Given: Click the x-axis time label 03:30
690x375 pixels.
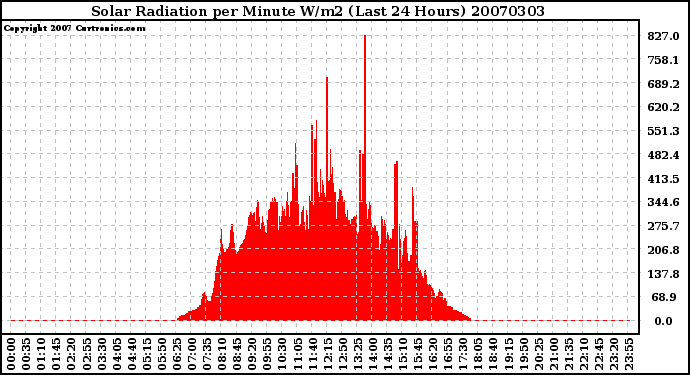Looking at the screenshot, I should [101, 354].
